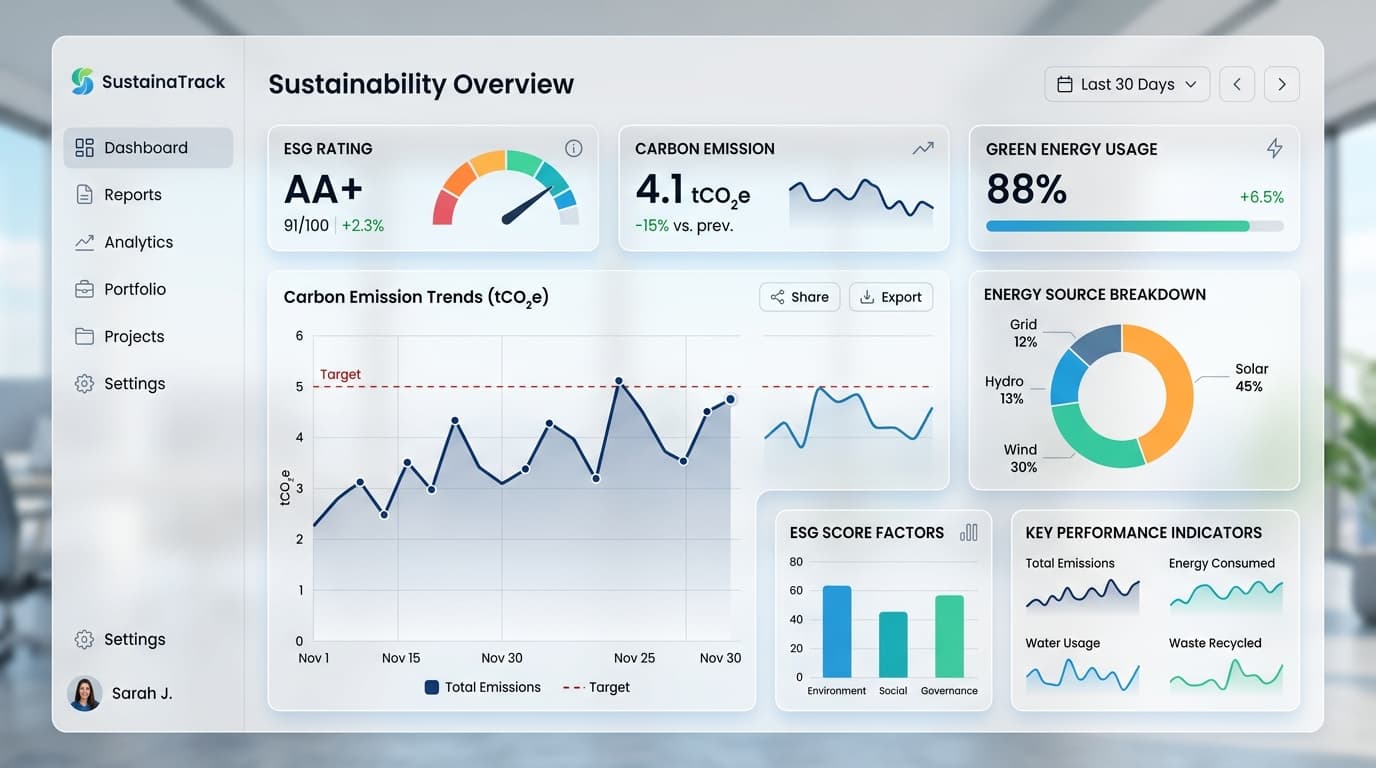This screenshot has width=1376, height=768.
Task: Click the calendar icon in date selector
Action: point(1065,85)
